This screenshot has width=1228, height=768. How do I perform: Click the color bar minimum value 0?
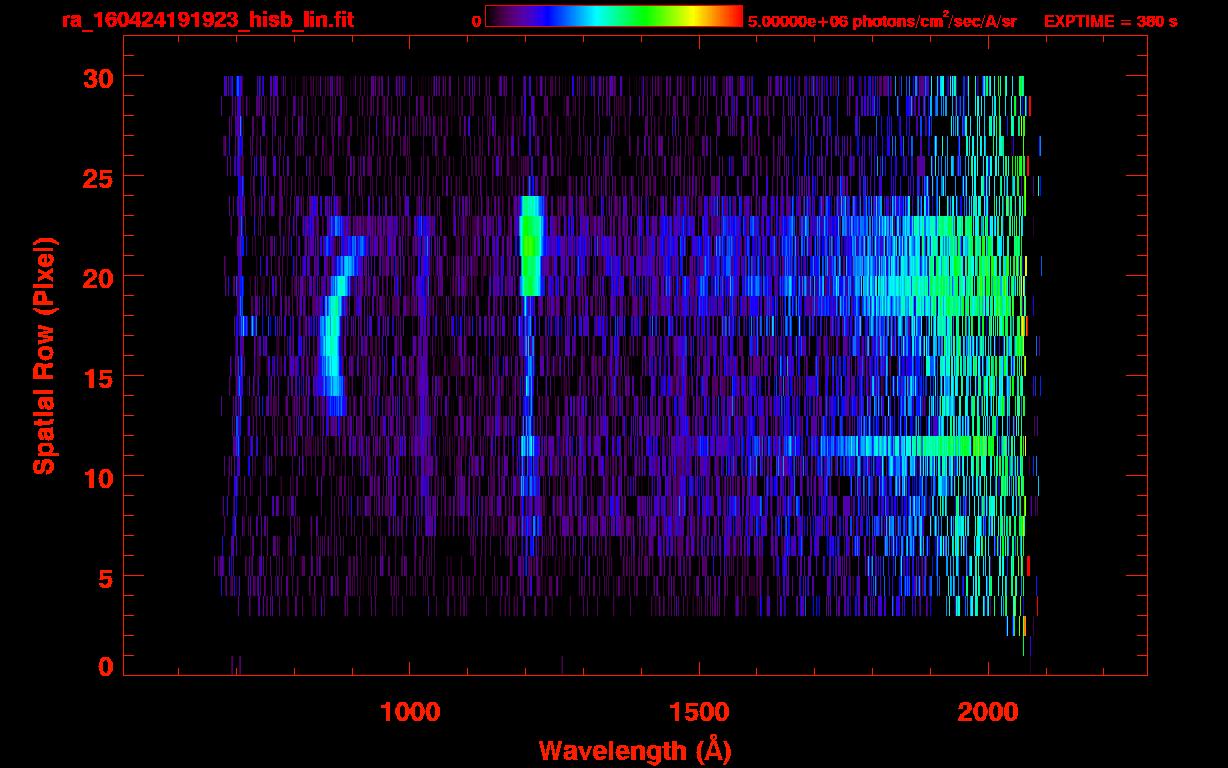click(476, 21)
